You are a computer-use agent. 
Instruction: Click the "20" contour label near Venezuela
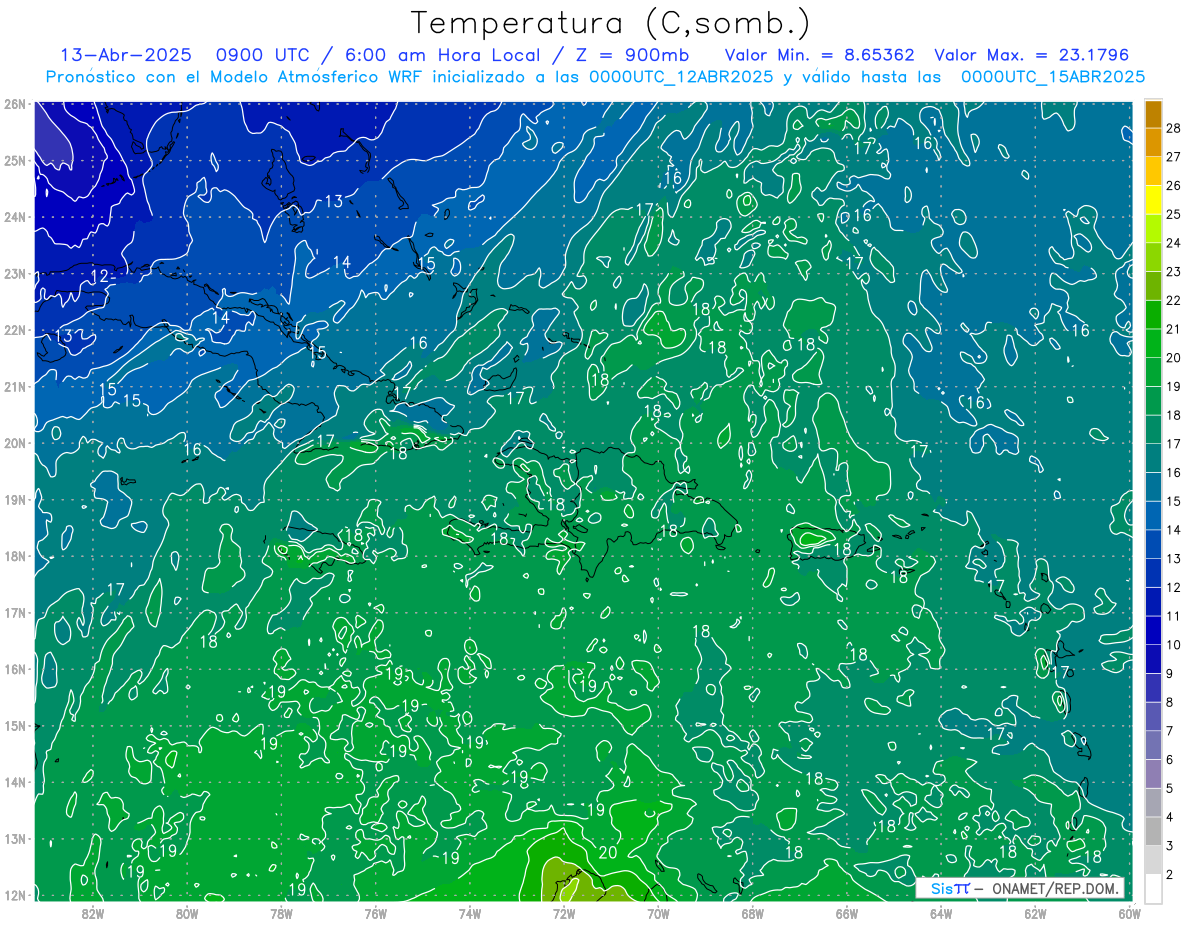608,853
